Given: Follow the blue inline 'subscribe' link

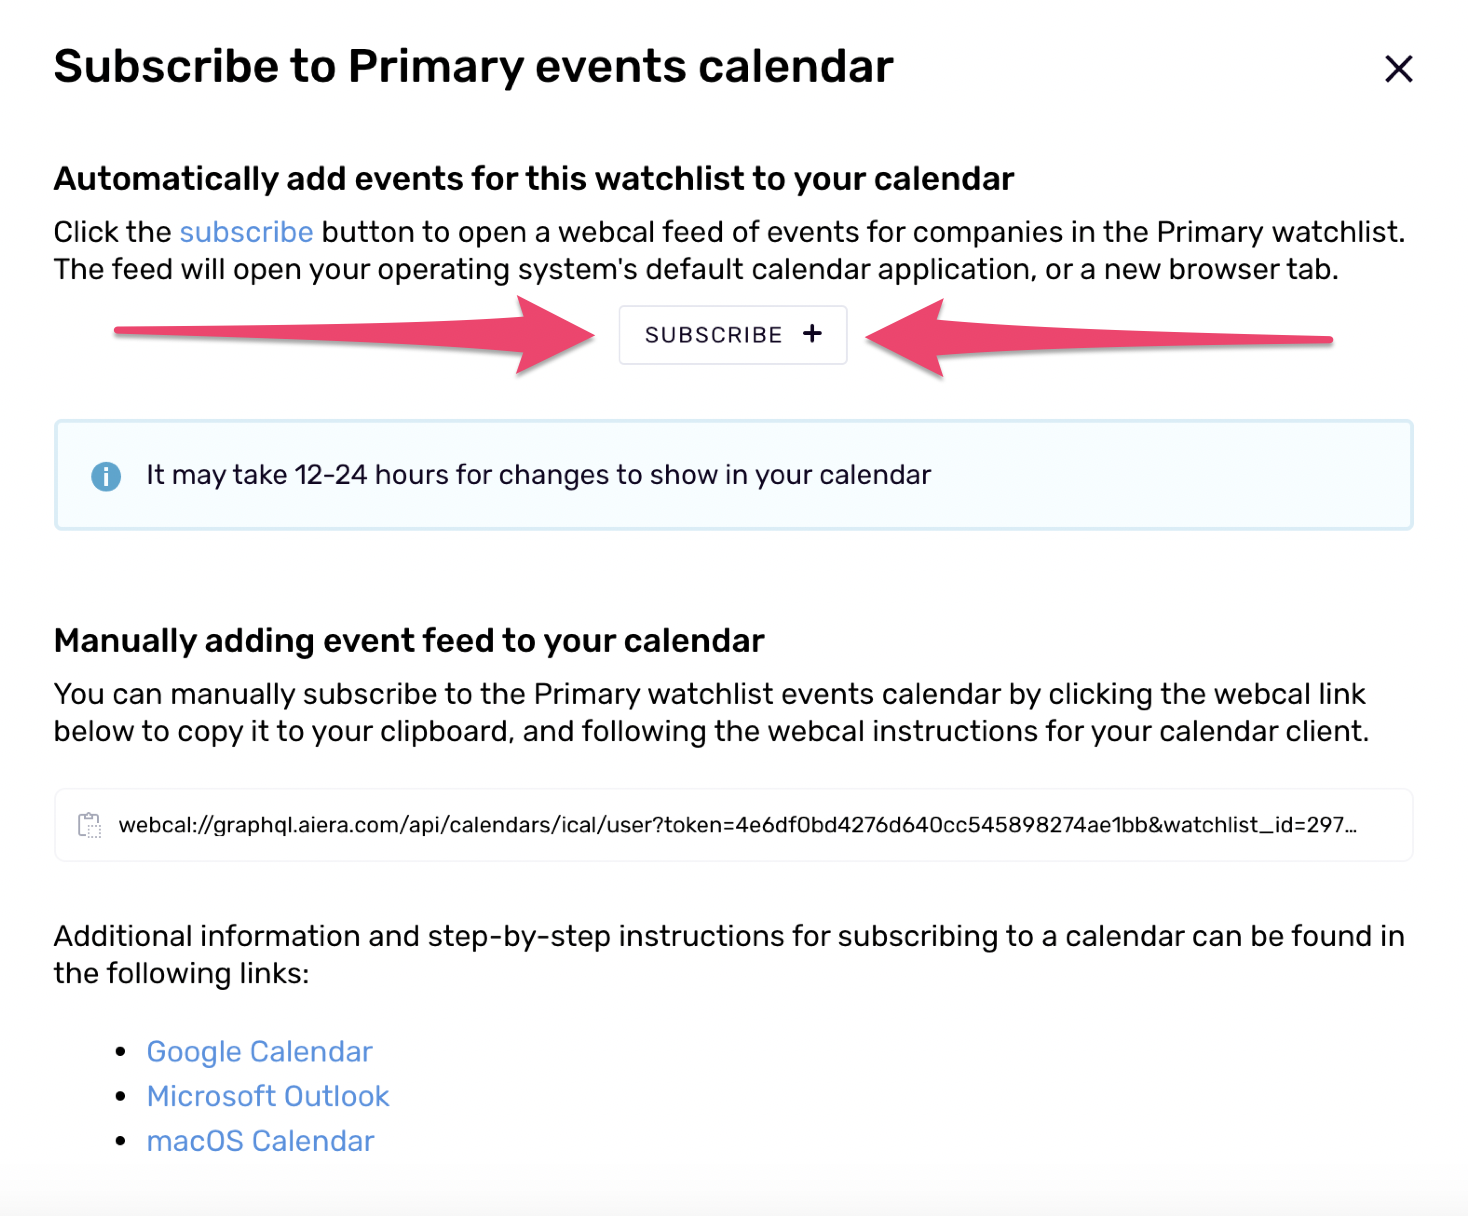Looking at the screenshot, I should 246,232.
